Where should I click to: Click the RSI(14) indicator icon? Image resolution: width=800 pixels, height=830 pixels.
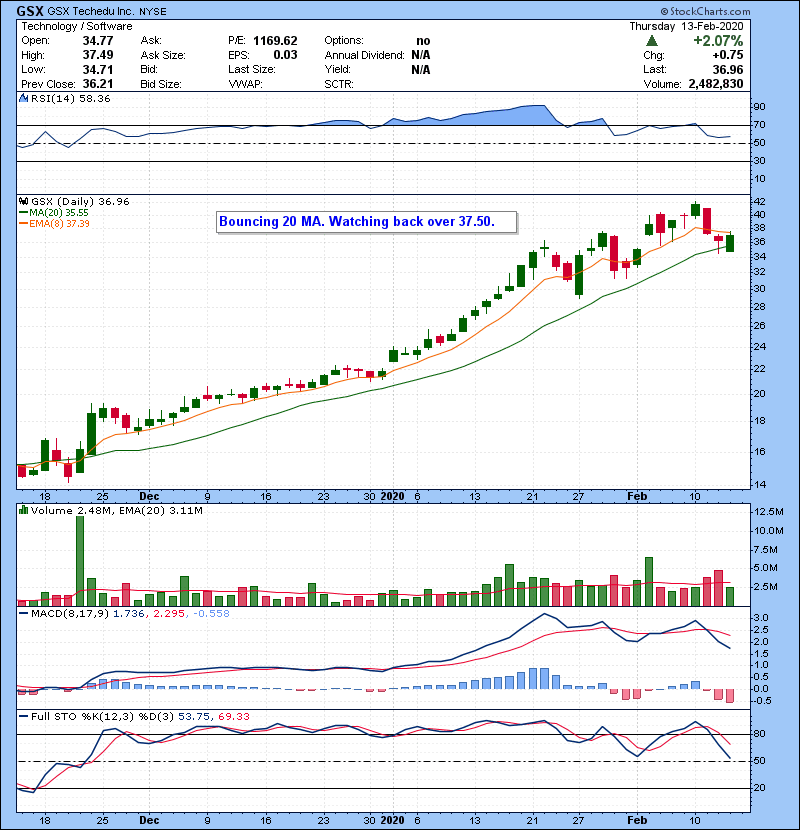(23, 98)
